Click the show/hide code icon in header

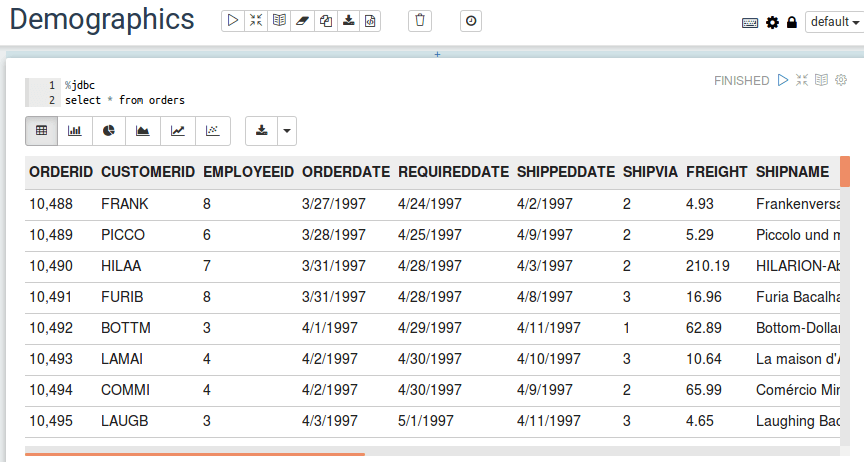coord(256,21)
